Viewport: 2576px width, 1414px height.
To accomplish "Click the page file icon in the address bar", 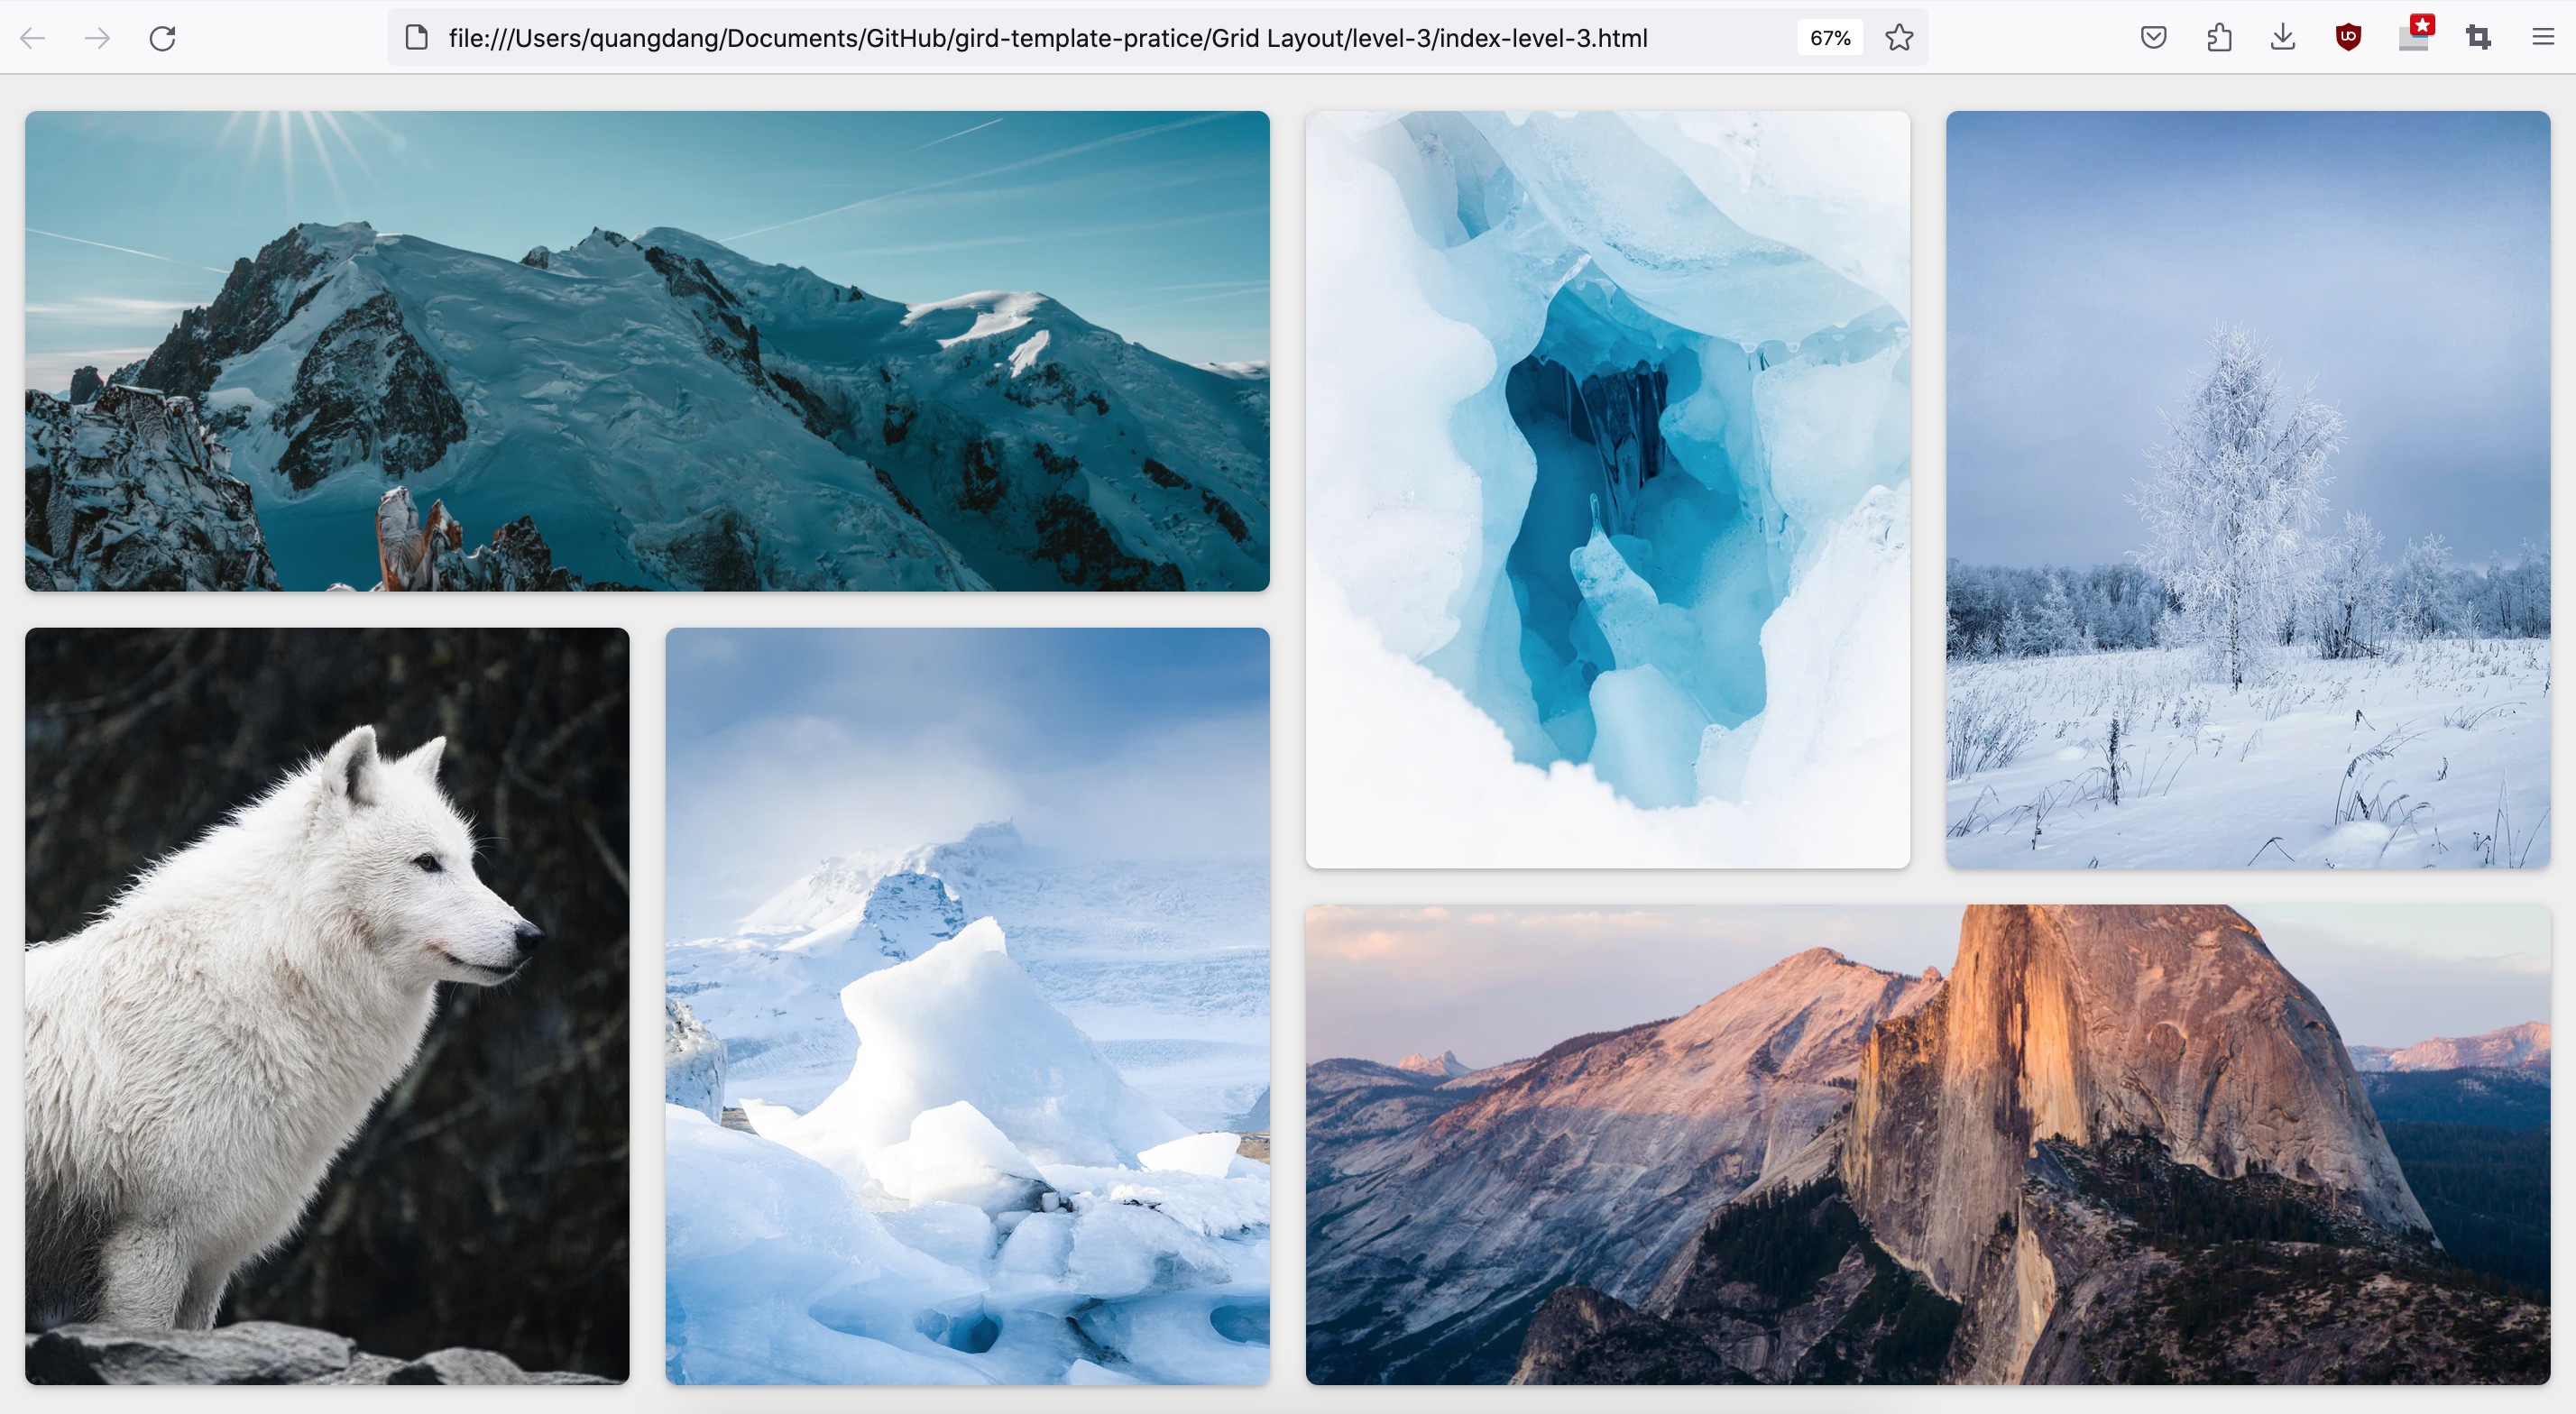I will [415, 37].
